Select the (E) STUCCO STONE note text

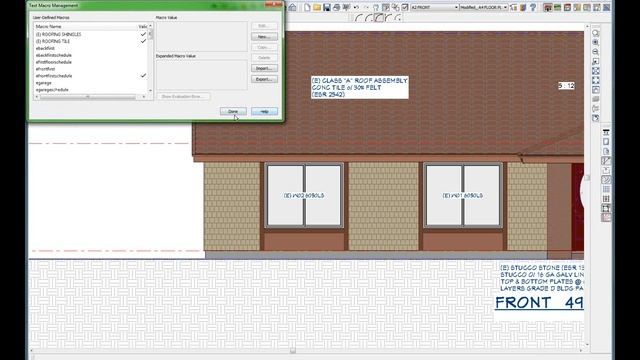[542, 278]
